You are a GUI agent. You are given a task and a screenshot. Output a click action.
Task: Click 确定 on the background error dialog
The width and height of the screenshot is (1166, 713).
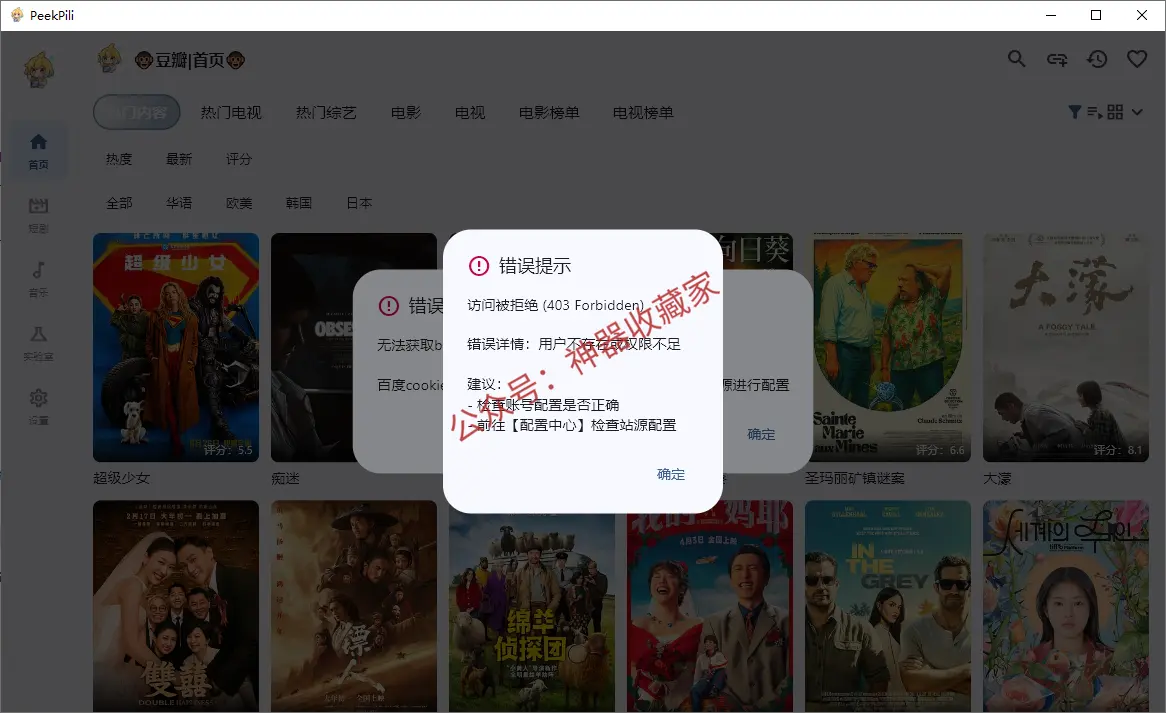tap(761, 434)
